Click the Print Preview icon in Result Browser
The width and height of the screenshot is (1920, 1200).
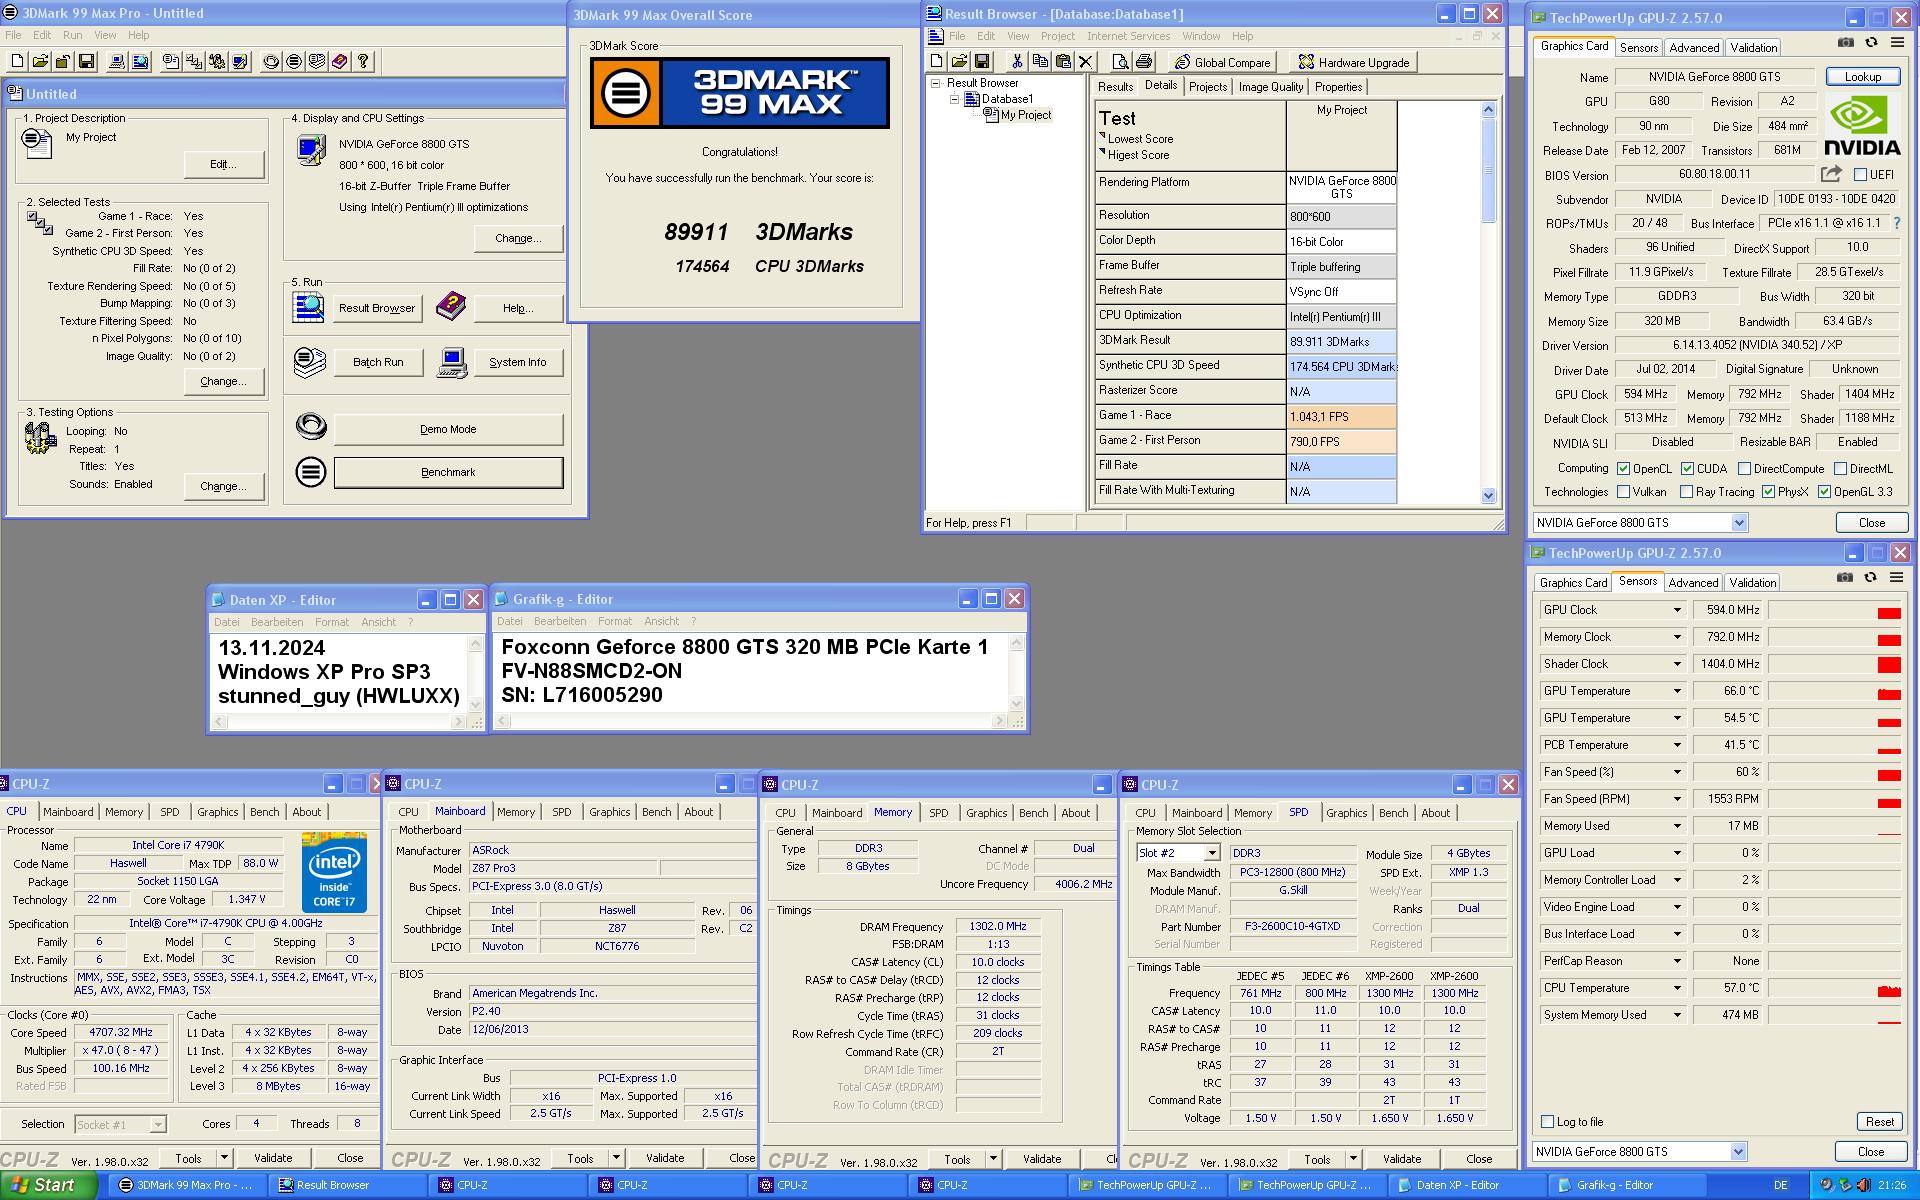tap(1120, 62)
